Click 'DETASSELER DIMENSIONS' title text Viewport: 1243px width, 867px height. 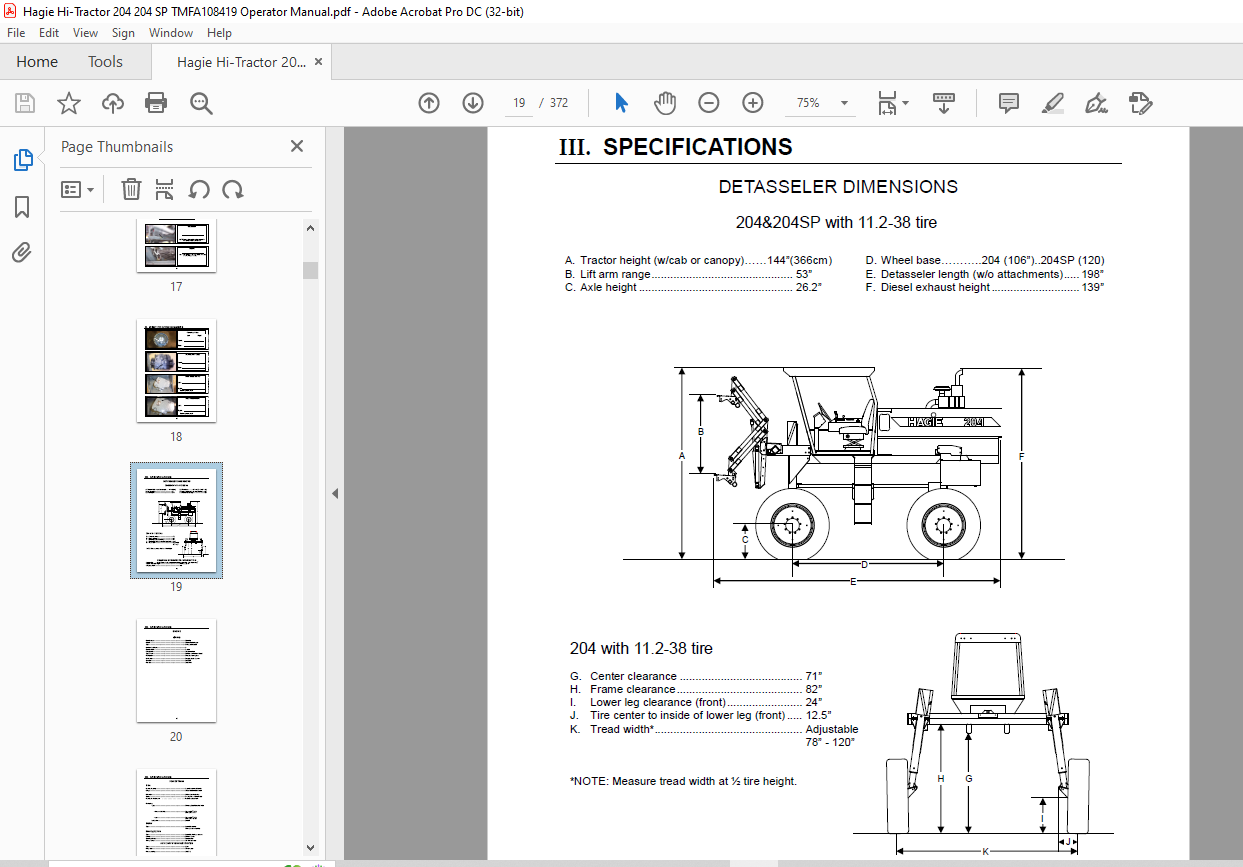tap(838, 187)
